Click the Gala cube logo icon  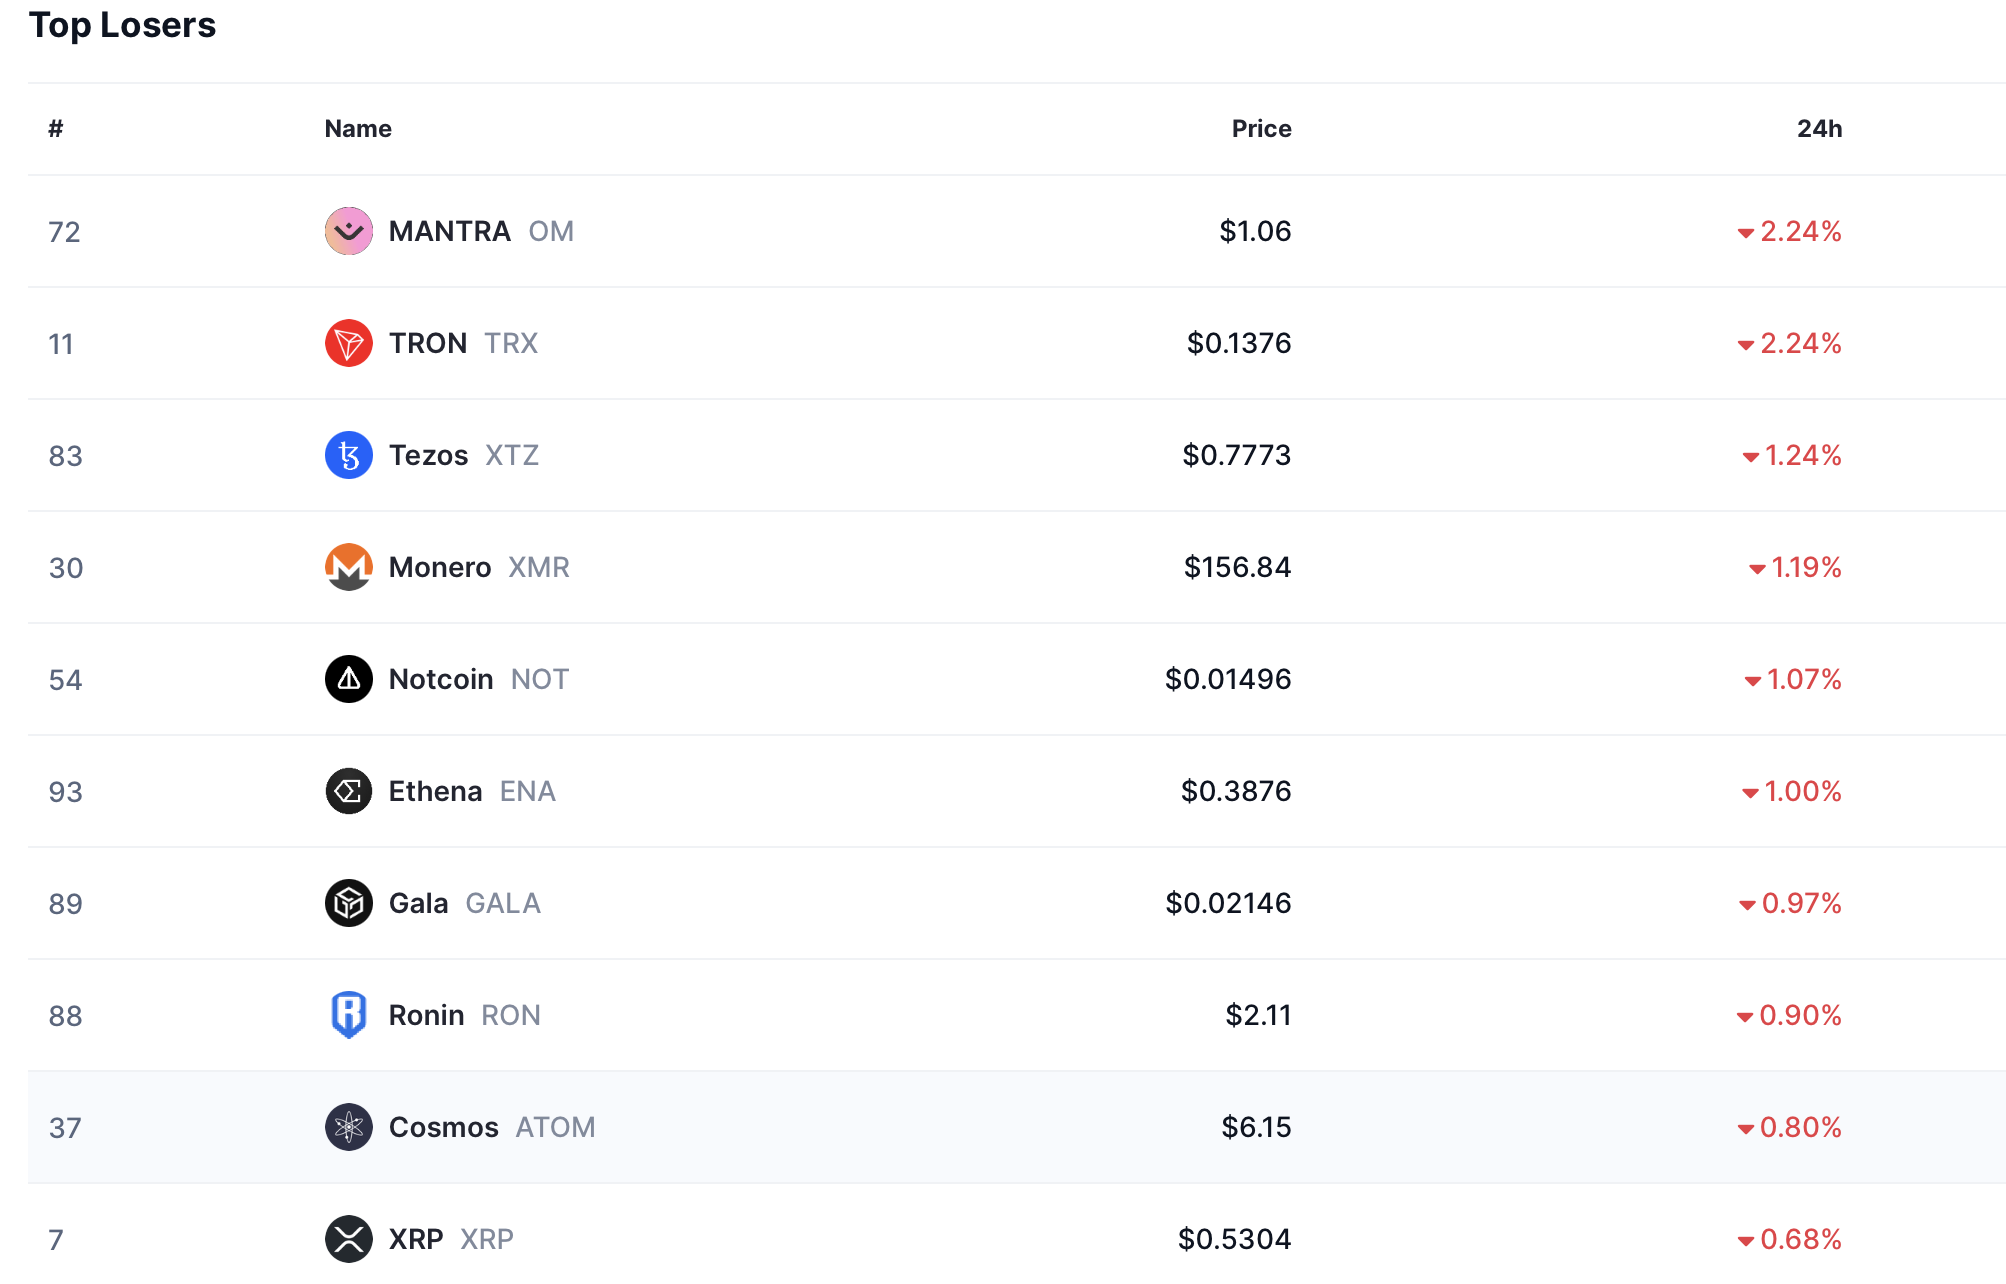[348, 903]
